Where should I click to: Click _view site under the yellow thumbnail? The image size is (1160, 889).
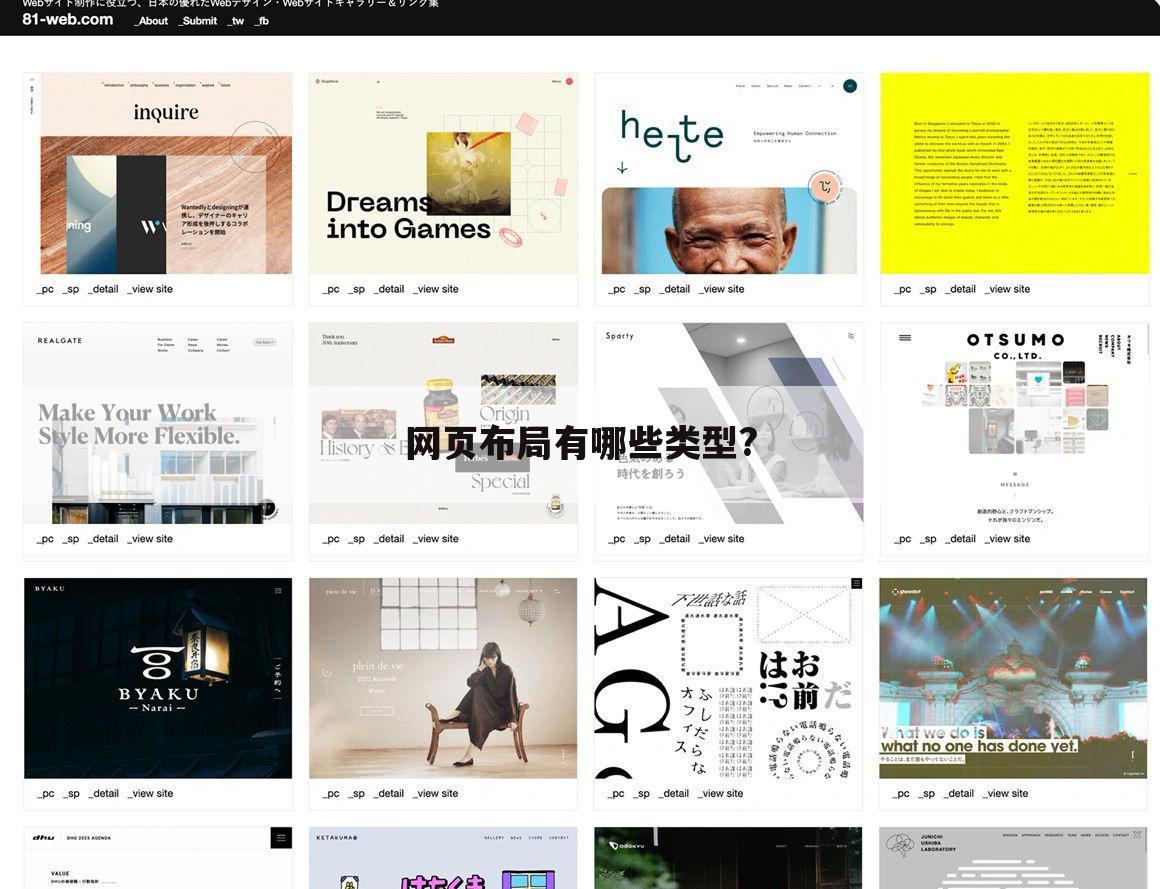(1006, 289)
